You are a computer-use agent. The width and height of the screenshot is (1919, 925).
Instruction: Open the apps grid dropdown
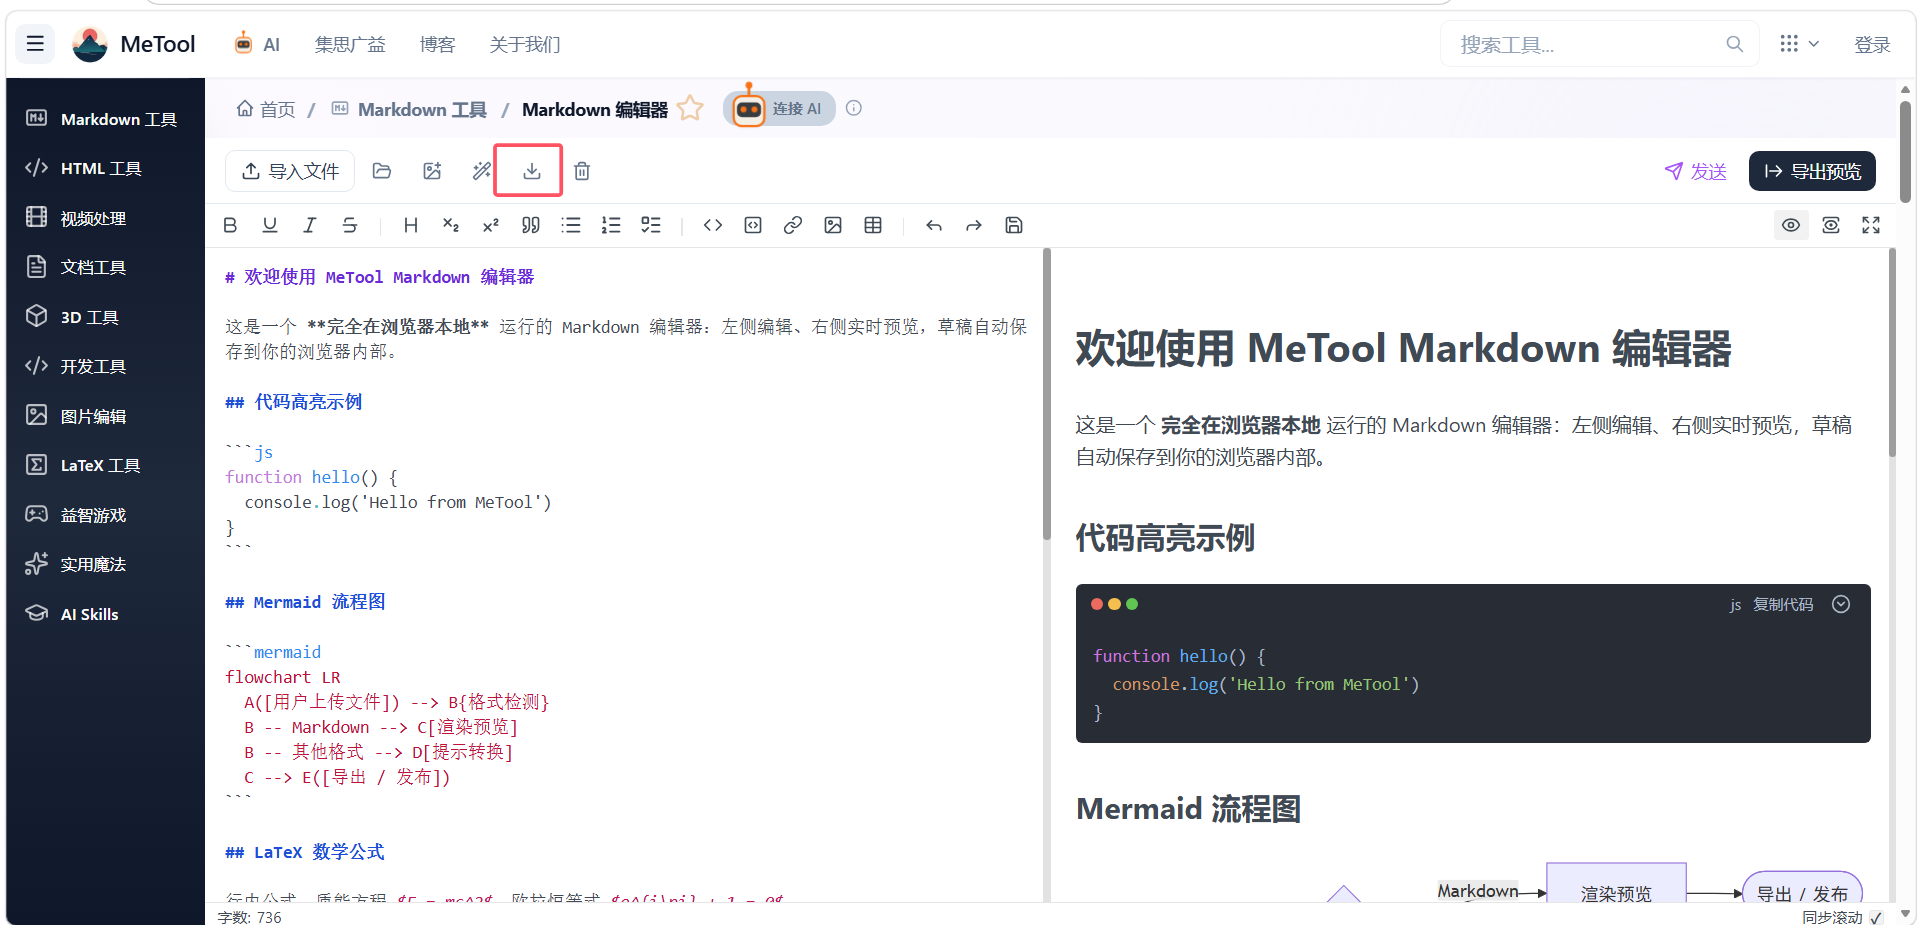(x=1799, y=44)
